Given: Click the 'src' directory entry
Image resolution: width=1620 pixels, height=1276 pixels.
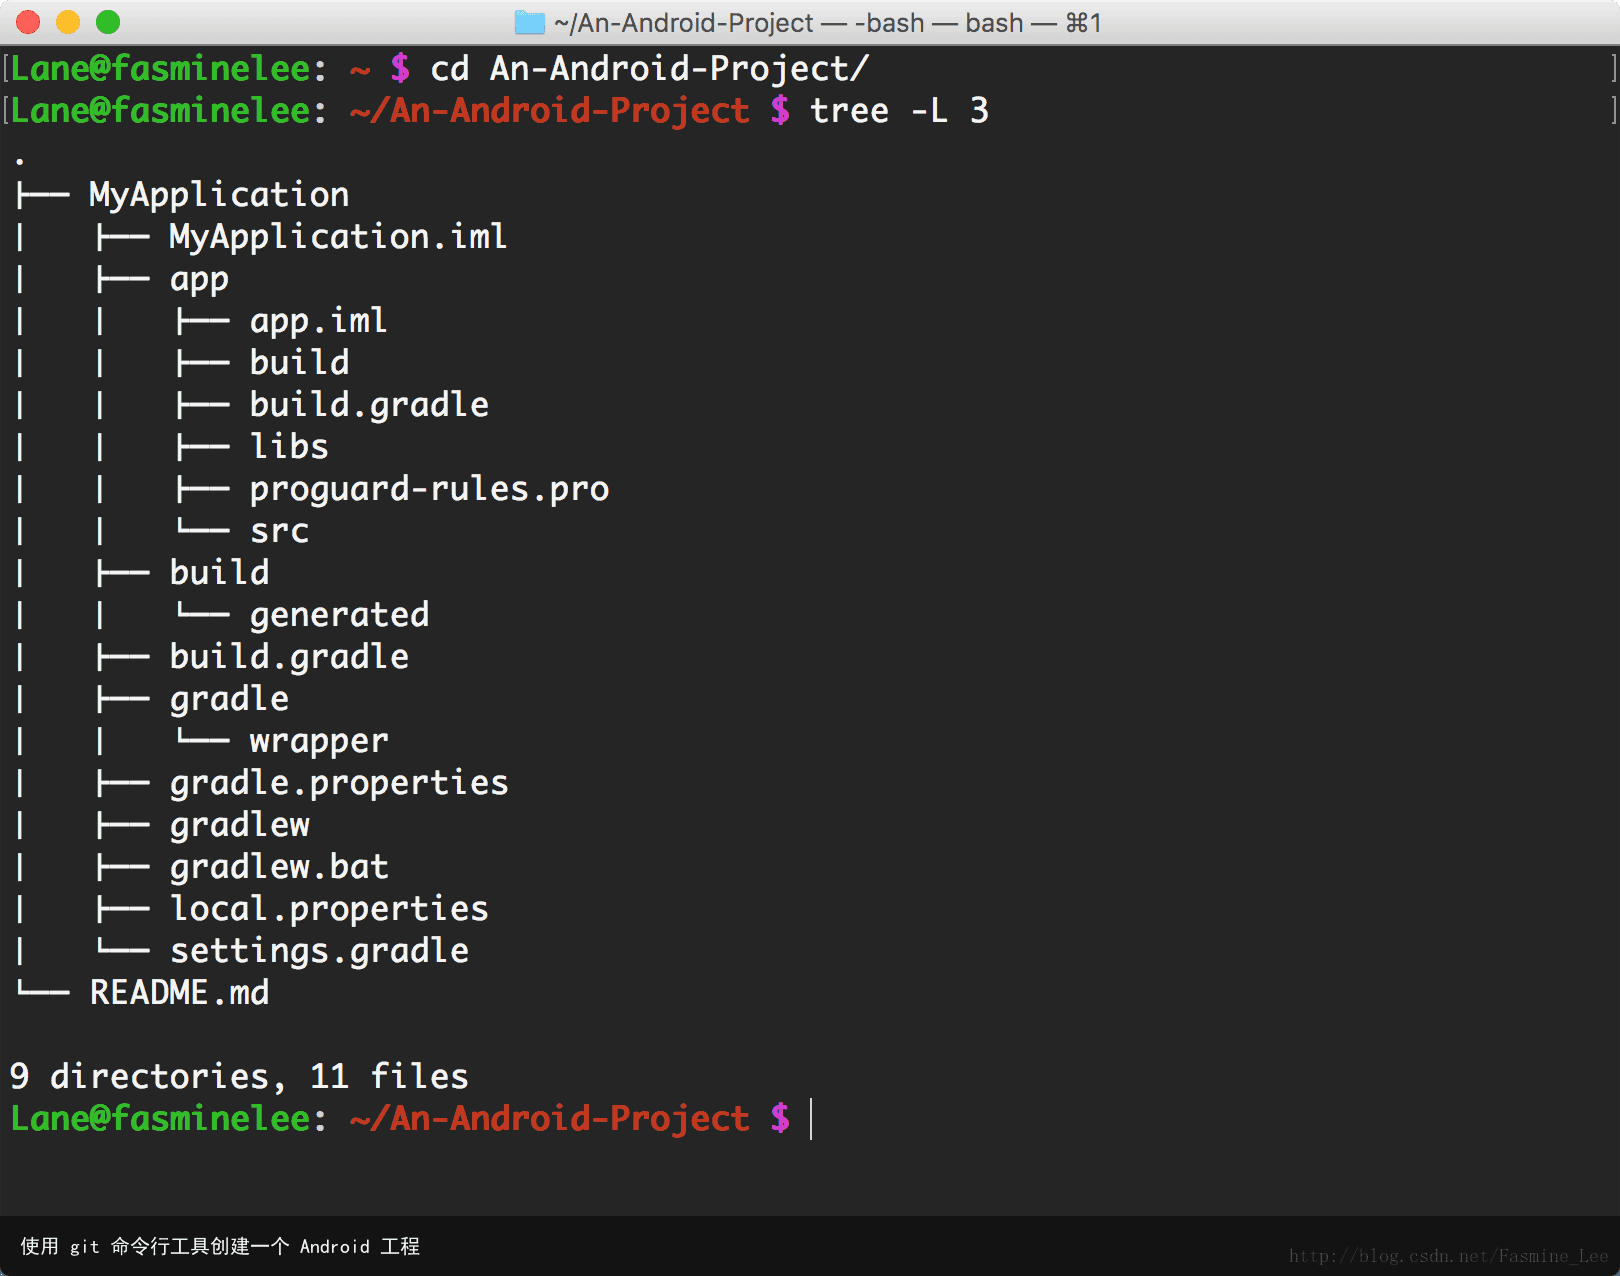Looking at the screenshot, I should 279,531.
